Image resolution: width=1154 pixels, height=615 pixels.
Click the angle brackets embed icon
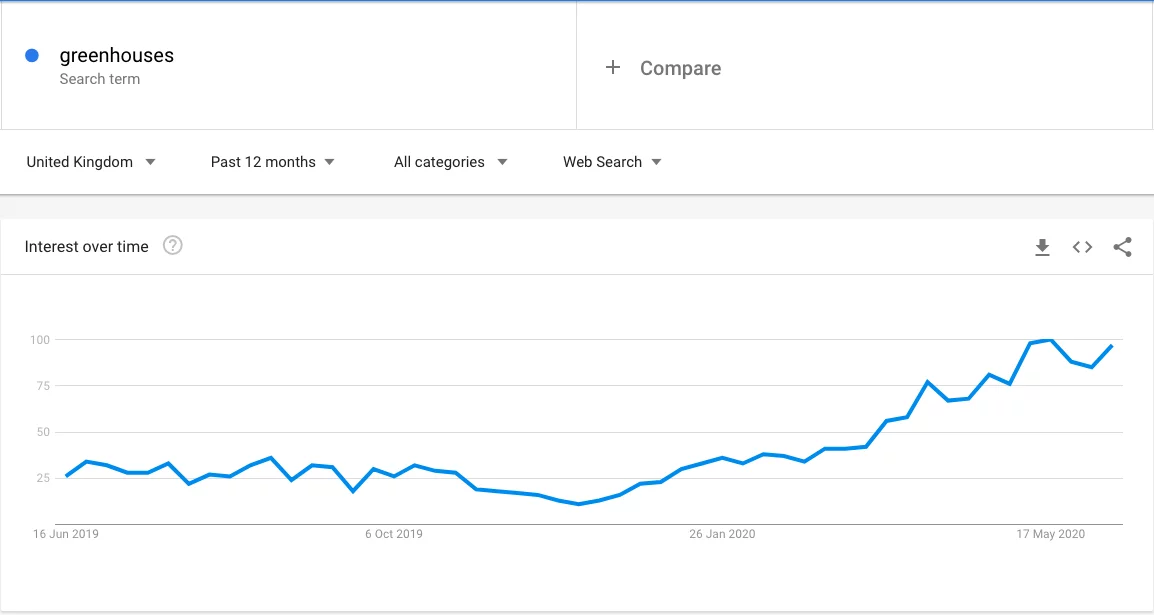tap(1082, 247)
